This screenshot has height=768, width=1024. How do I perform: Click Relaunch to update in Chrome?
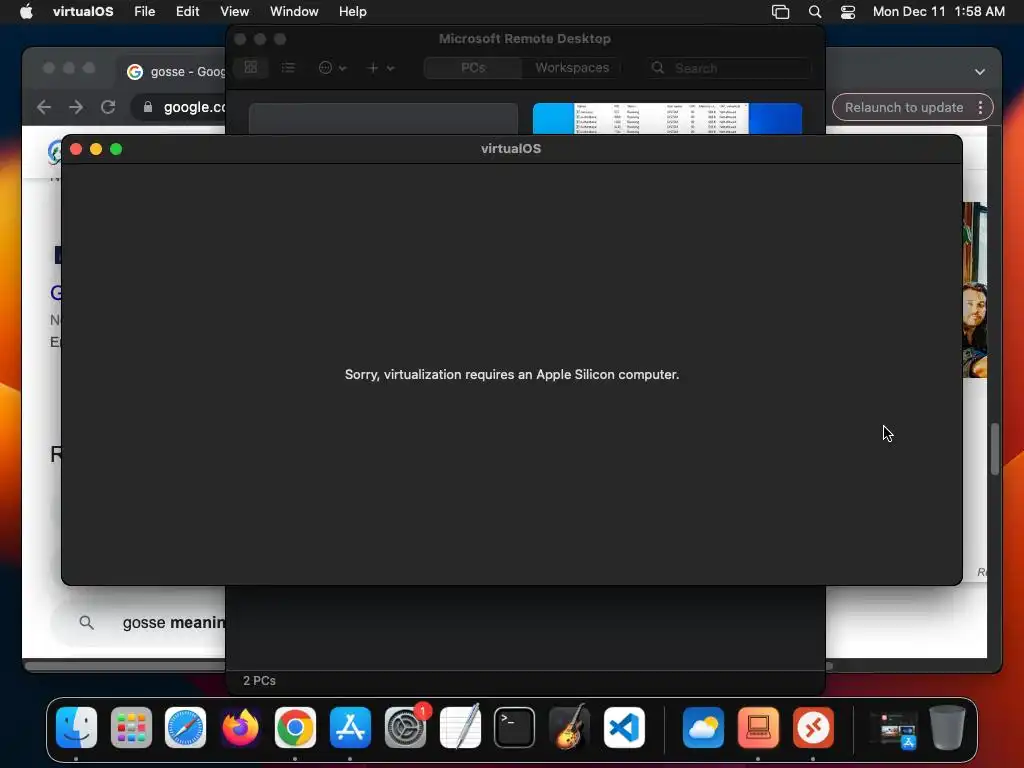pyautogui.click(x=903, y=107)
